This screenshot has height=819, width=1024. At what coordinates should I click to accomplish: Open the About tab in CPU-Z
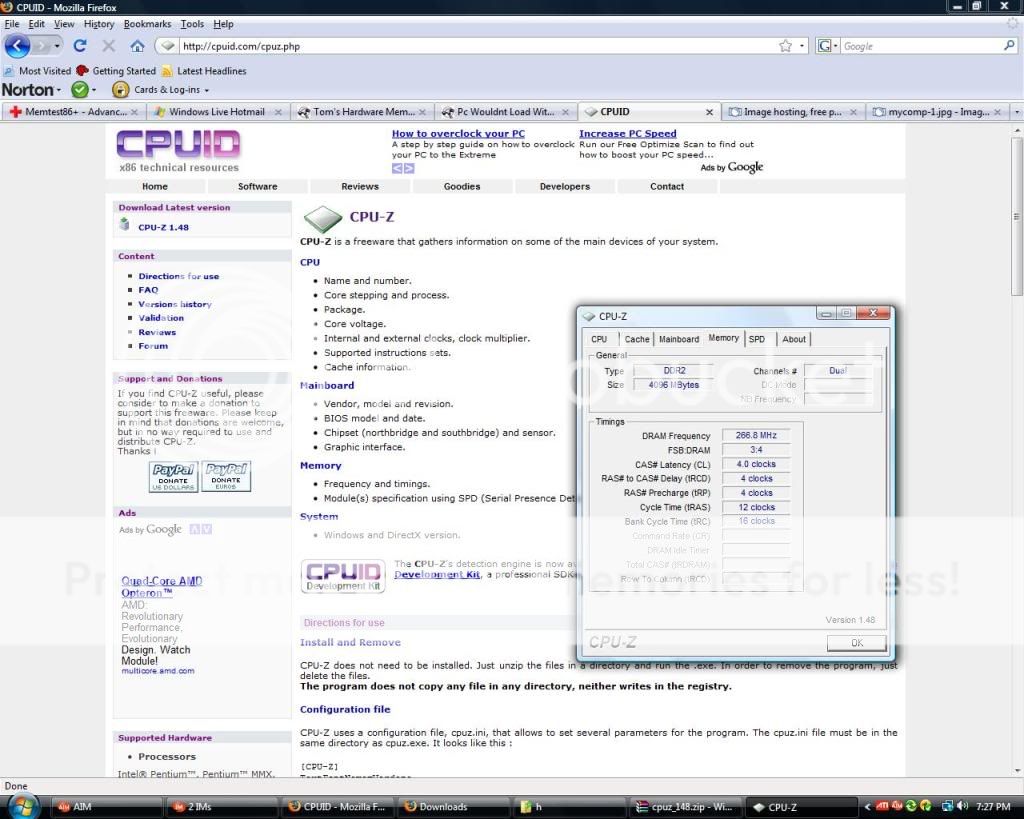click(793, 339)
